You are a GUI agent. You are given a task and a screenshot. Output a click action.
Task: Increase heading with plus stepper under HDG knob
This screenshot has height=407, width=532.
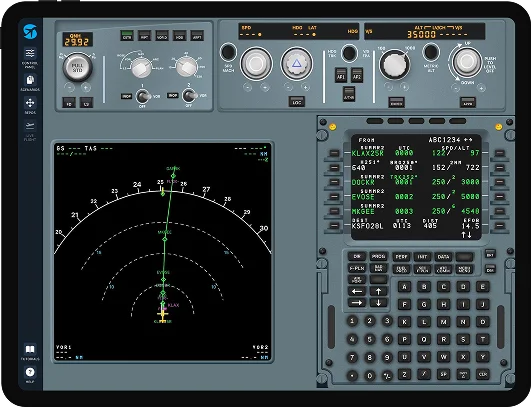click(305, 87)
